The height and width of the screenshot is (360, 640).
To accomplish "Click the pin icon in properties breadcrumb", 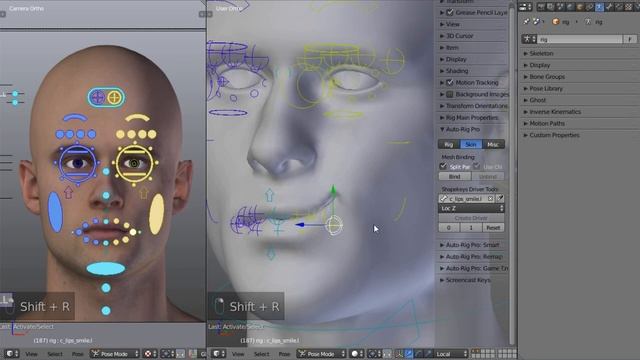I will pos(526,21).
